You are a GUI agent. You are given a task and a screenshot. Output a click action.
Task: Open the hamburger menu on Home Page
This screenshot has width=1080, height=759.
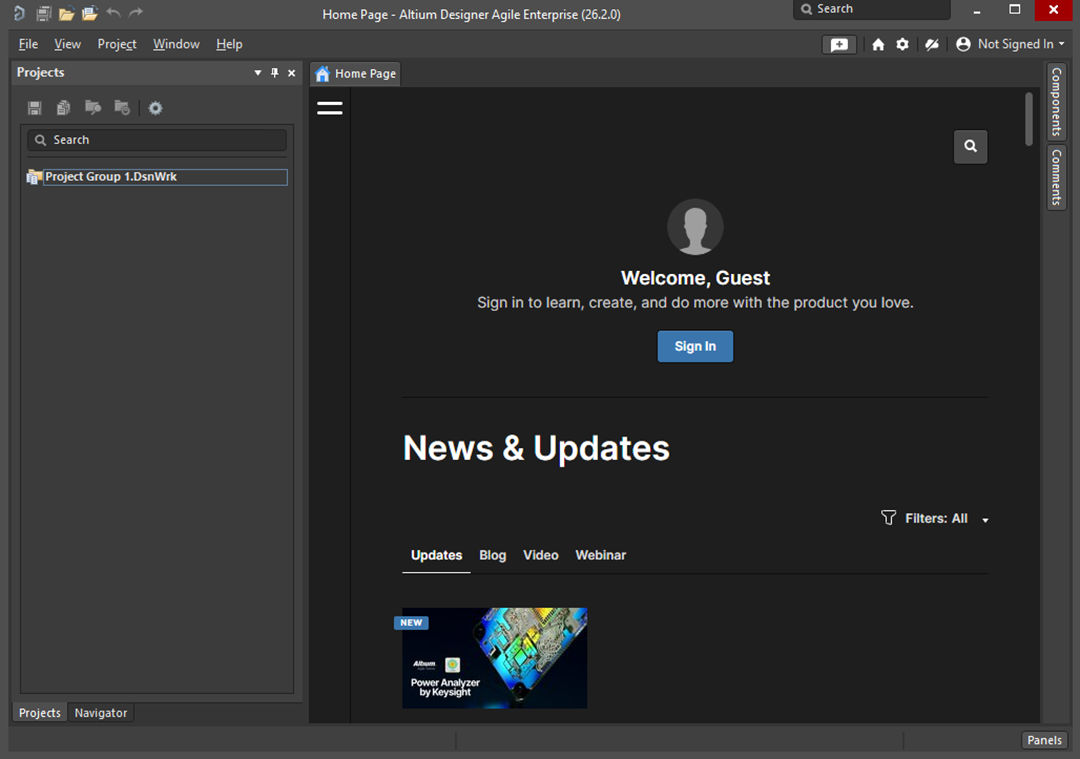tap(329, 108)
